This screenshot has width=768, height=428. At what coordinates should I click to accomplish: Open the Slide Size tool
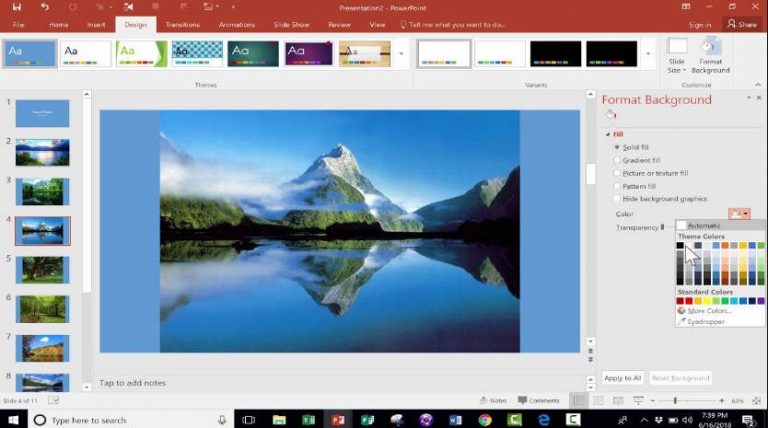(677, 55)
